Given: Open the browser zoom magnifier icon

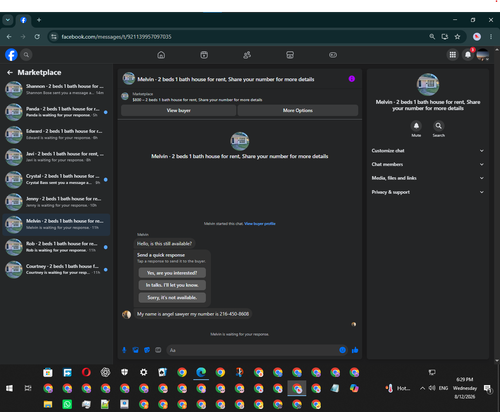Looking at the screenshot, I should [x=432, y=37].
